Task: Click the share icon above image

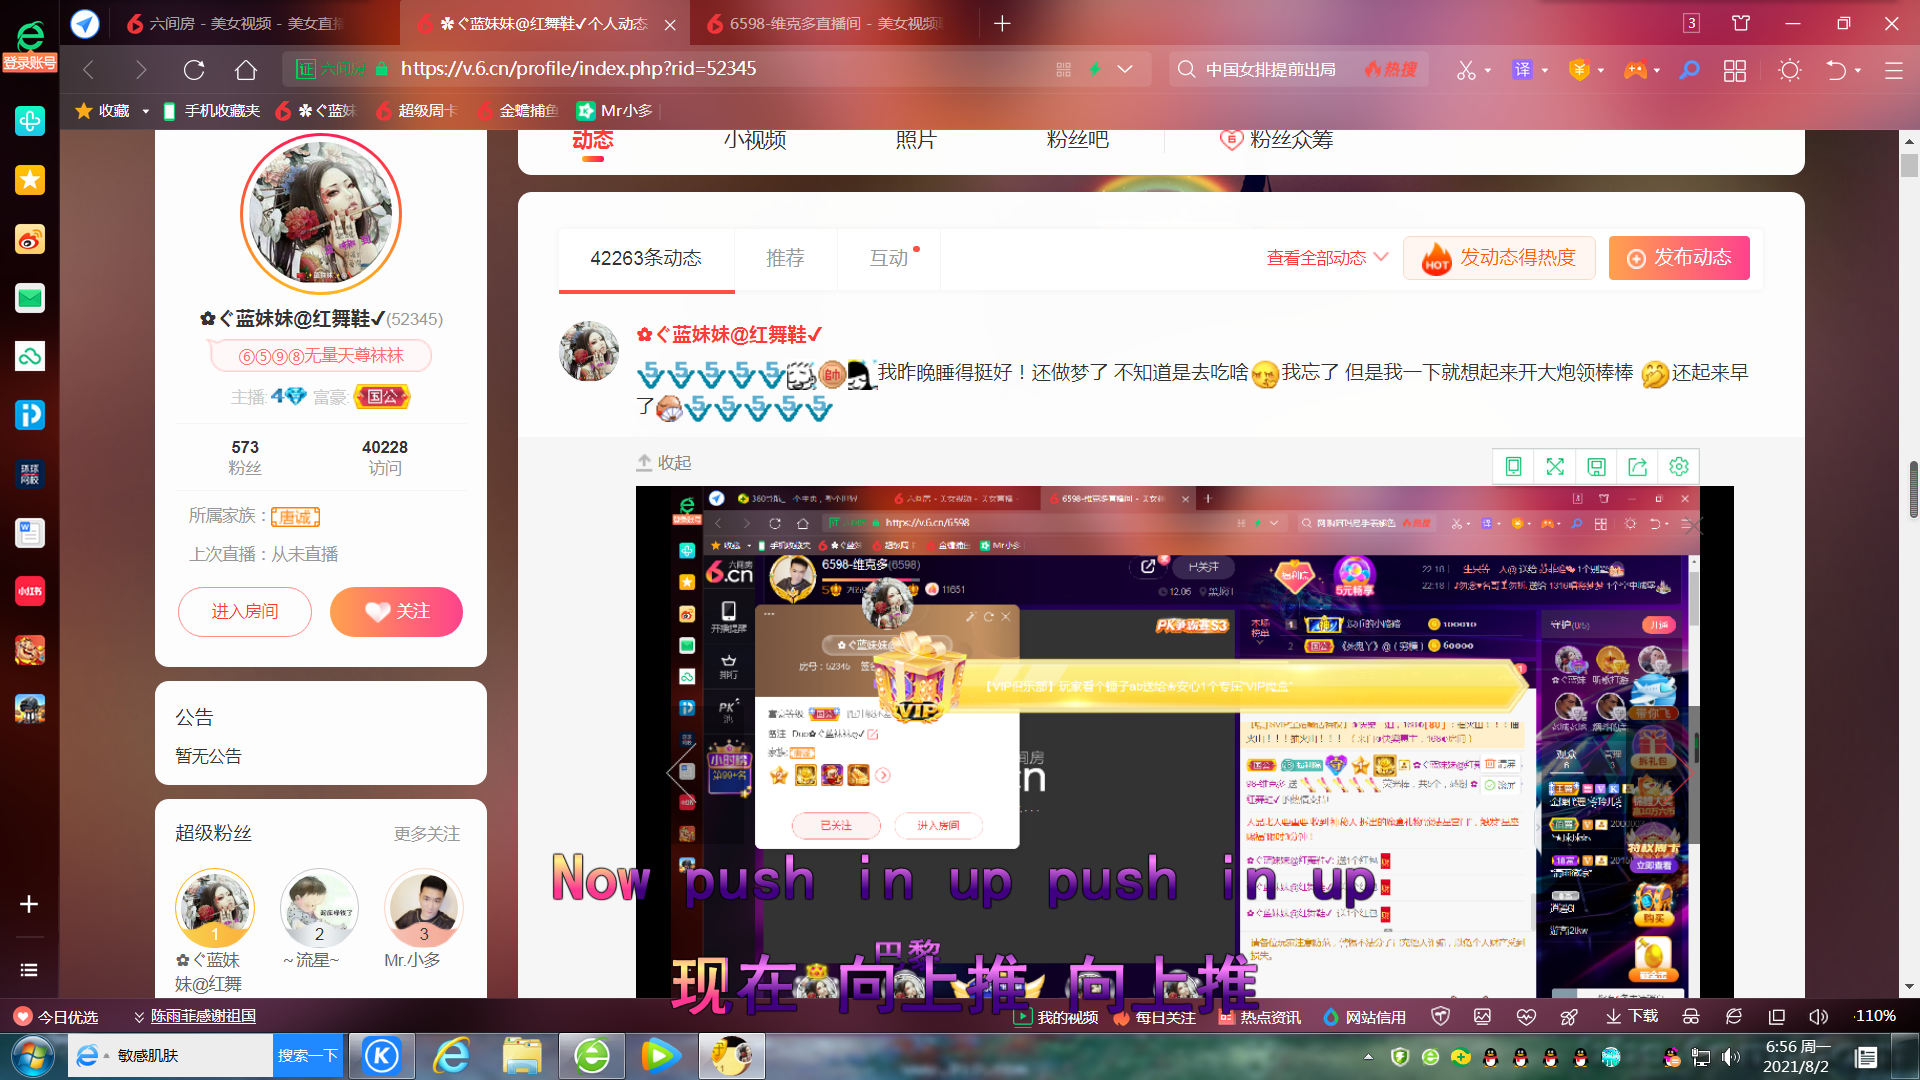Action: click(1637, 466)
